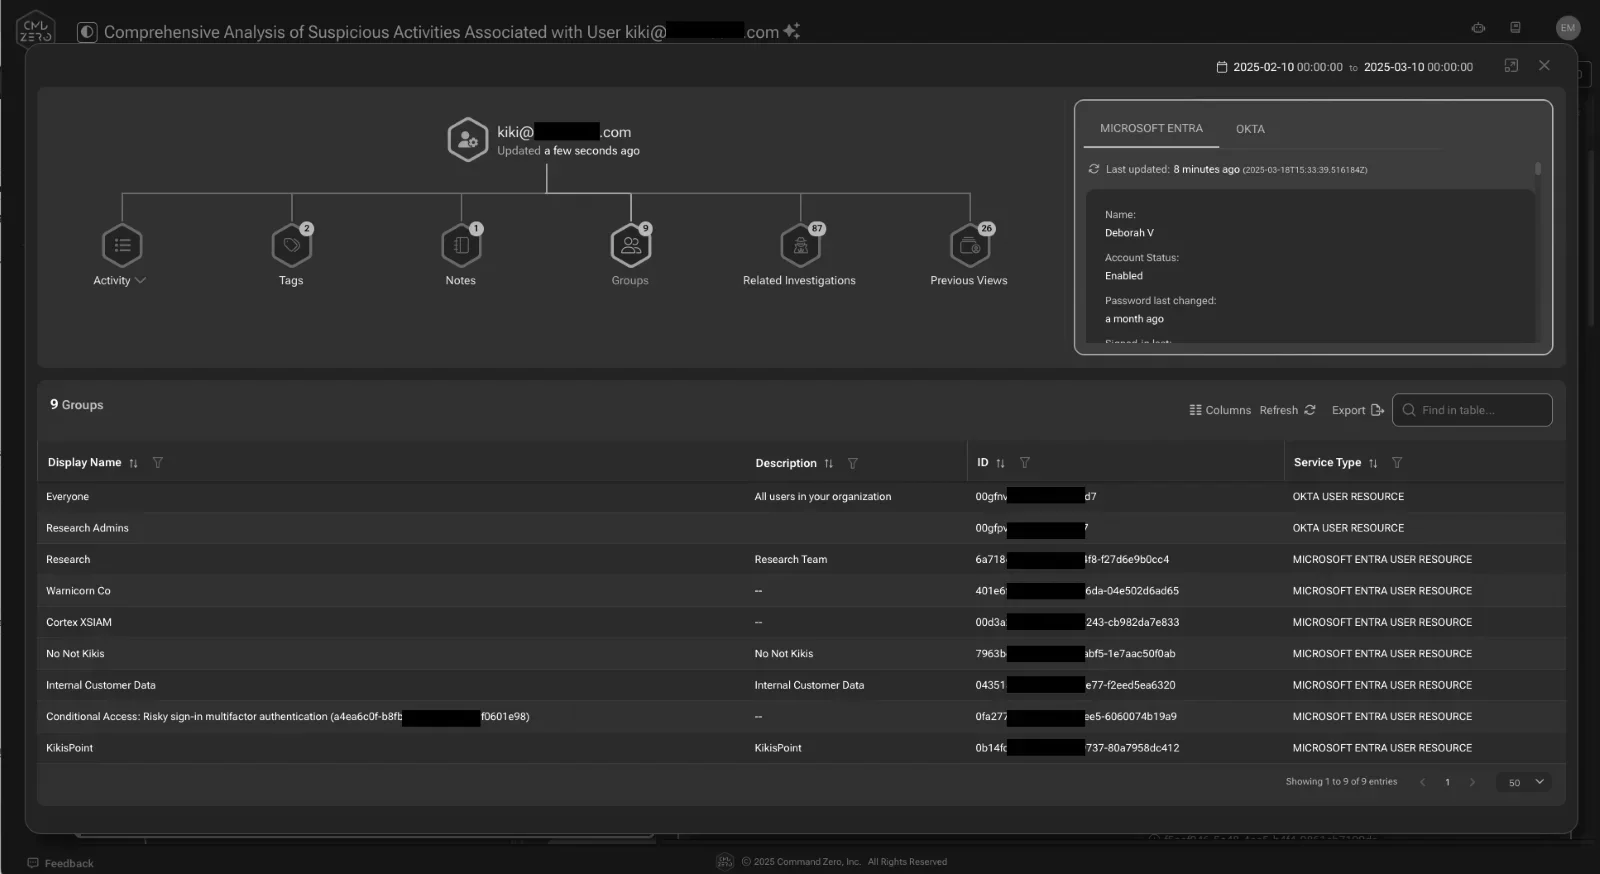Open the Tags hexagon icon
Image resolution: width=1600 pixels, height=874 pixels.
pyautogui.click(x=291, y=245)
